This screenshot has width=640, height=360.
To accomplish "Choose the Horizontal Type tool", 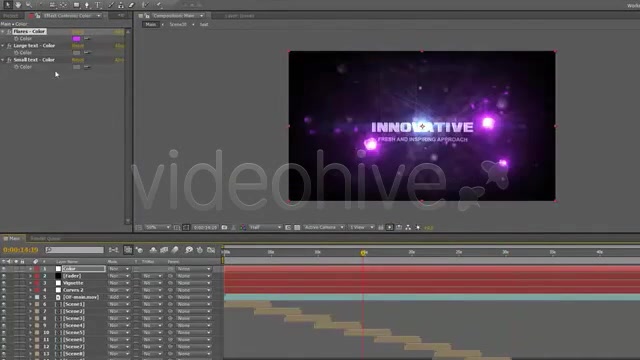I will 98,5.
